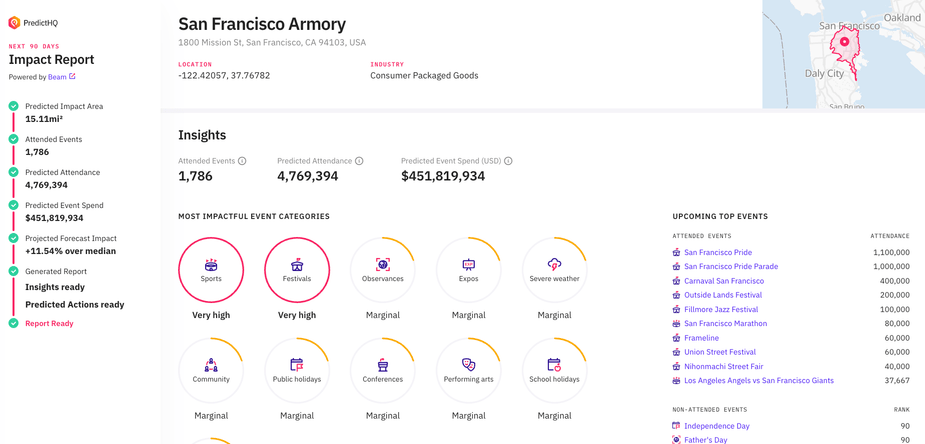Click icon beside Father's Day
Screen dimensions: 925x444
677,440
